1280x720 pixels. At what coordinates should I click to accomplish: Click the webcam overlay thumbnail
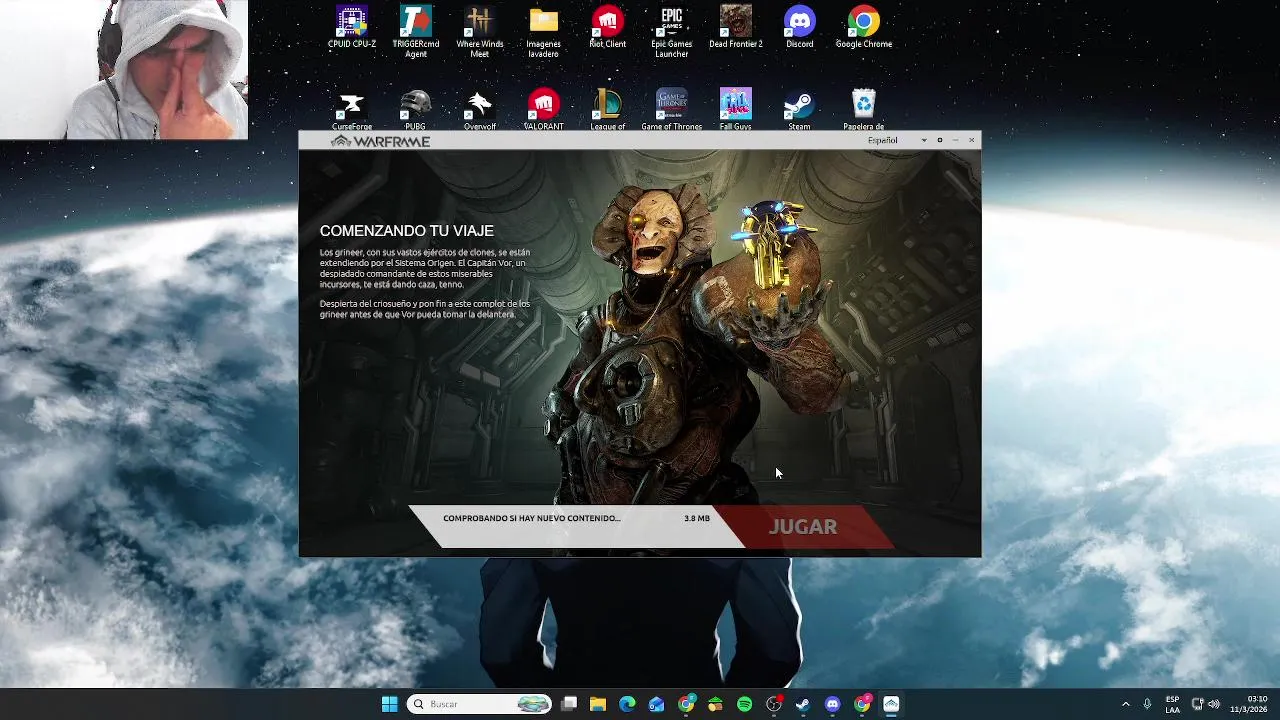click(124, 69)
